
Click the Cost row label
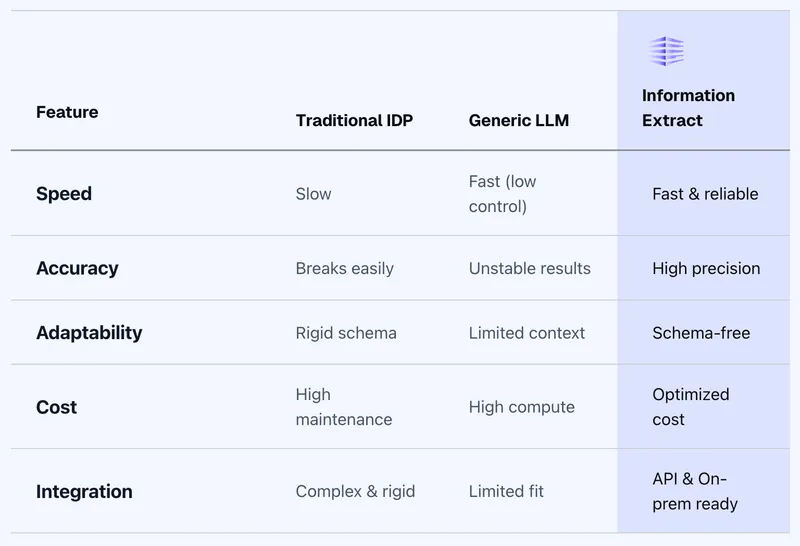coord(56,407)
